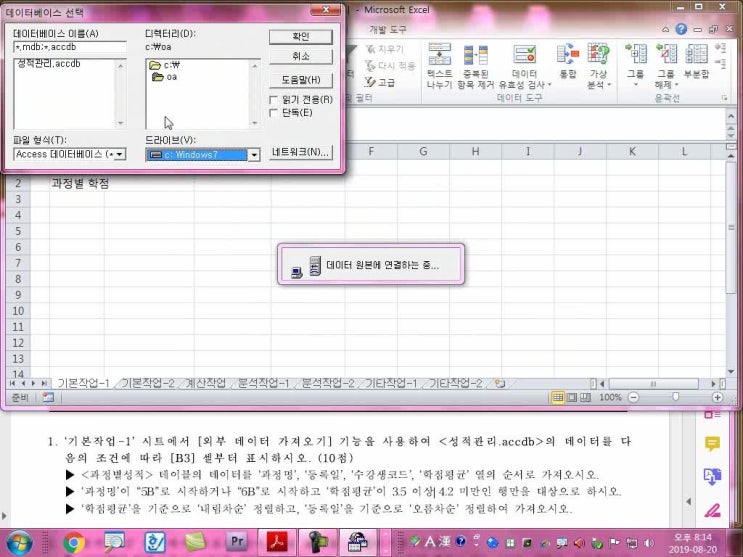Click the database name input field
This screenshot has height=557, width=743.
pos(70,47)
